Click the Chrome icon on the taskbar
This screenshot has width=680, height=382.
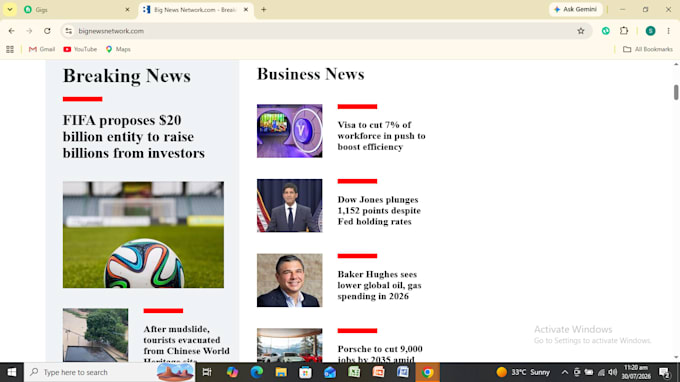[x=427, y=372]
